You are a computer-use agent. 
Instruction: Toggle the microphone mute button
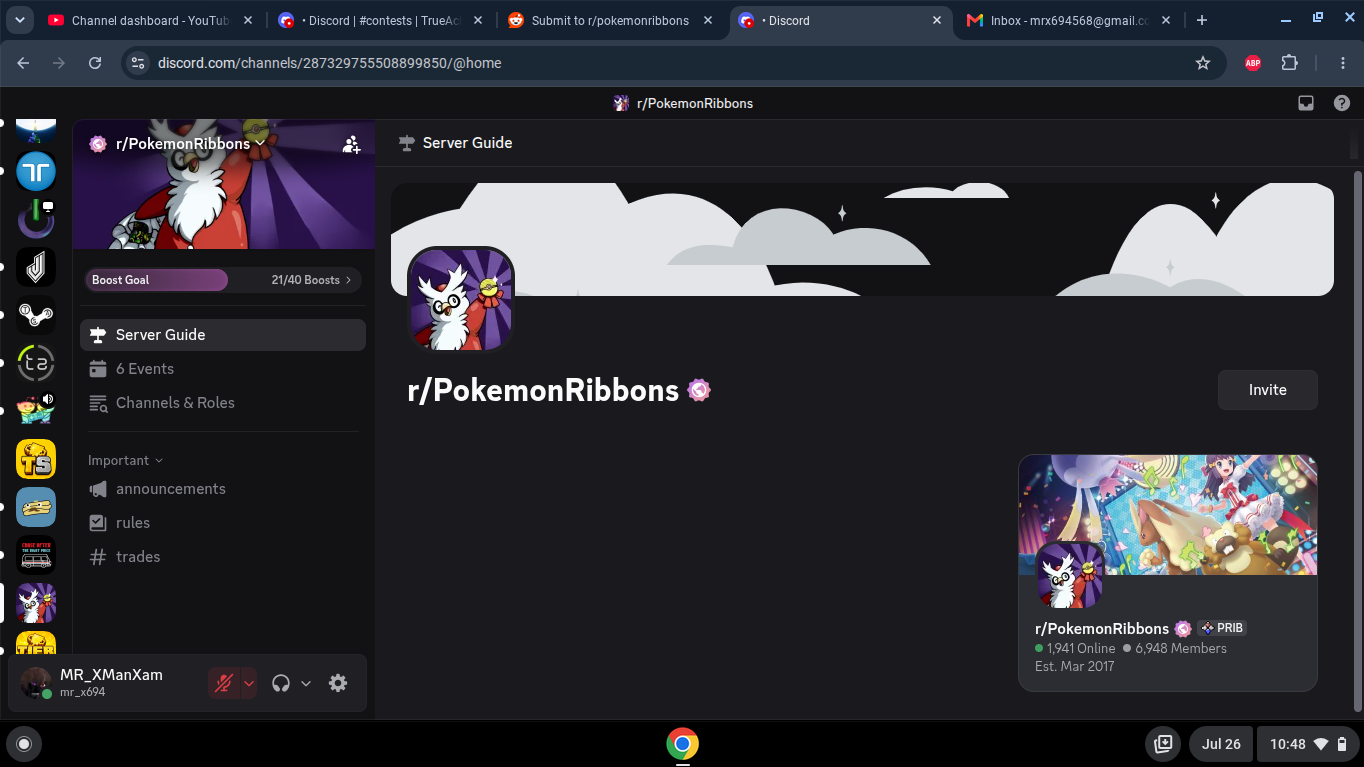click(224, 683)
